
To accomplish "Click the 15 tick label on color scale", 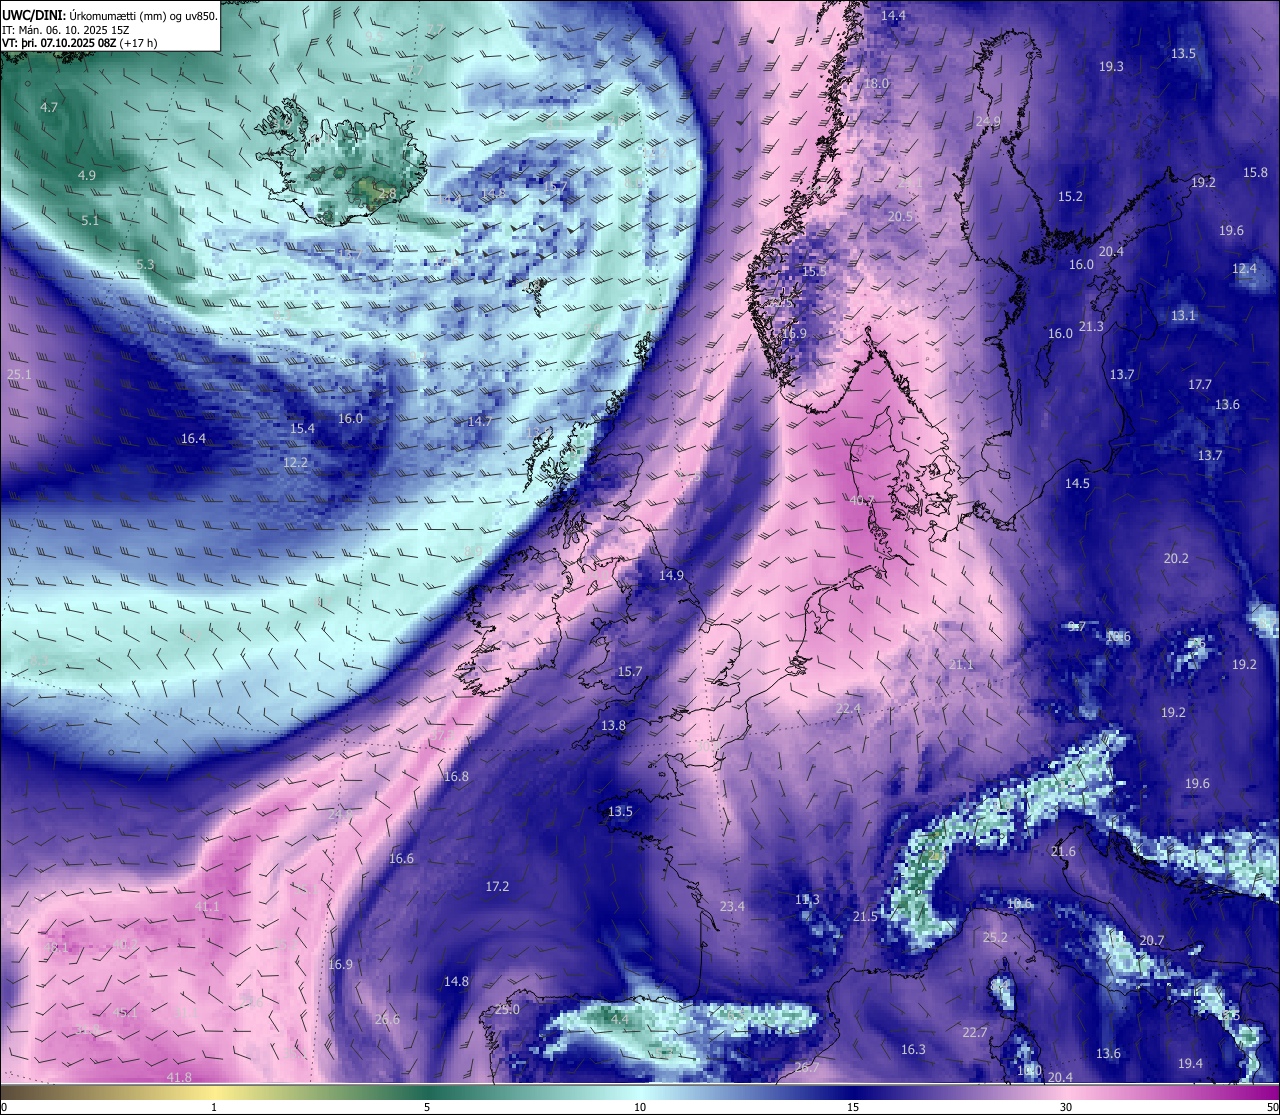I will pos(853,1107).
